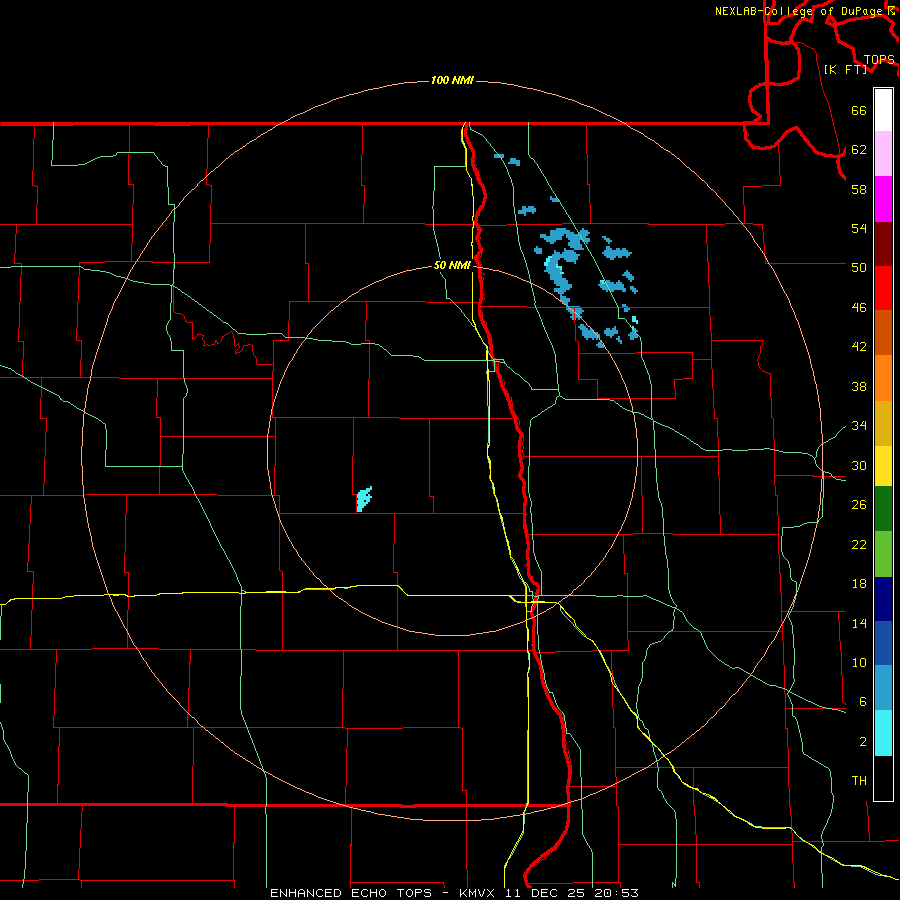Click the bright orange swatch near 38
The width and height of the screenshot is (900, 900).
[x=883, y=377]
